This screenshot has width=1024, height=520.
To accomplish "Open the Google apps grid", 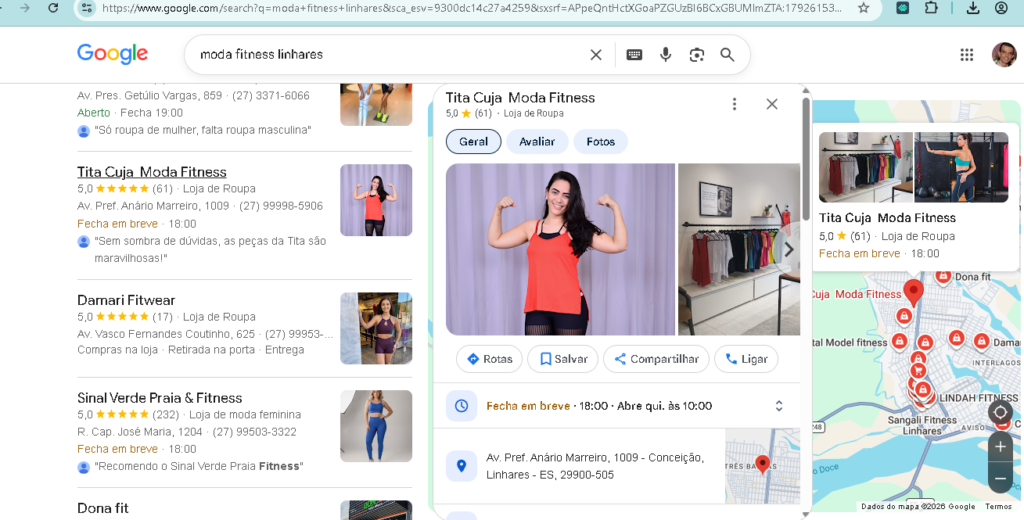I will pos(967,55).
